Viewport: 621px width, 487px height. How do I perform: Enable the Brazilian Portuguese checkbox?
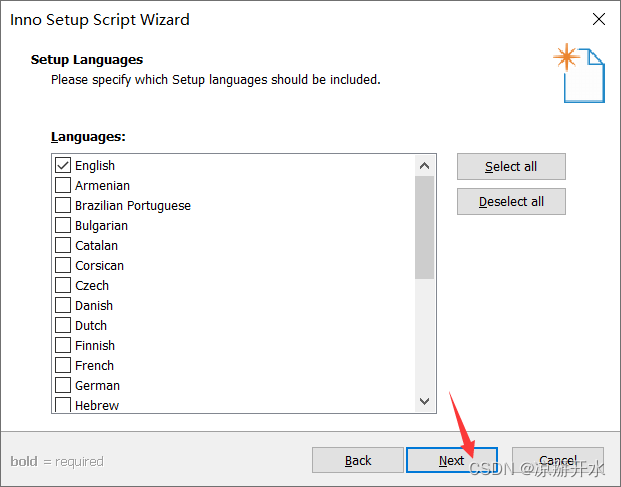[x=63, y=205]
